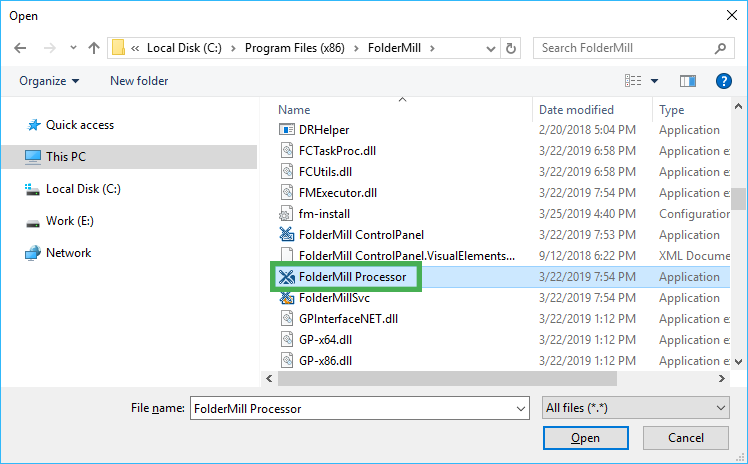The height and width of the screenshot is (464, 748).
Task: Open the Organize menu
Action: click(49, 81)
